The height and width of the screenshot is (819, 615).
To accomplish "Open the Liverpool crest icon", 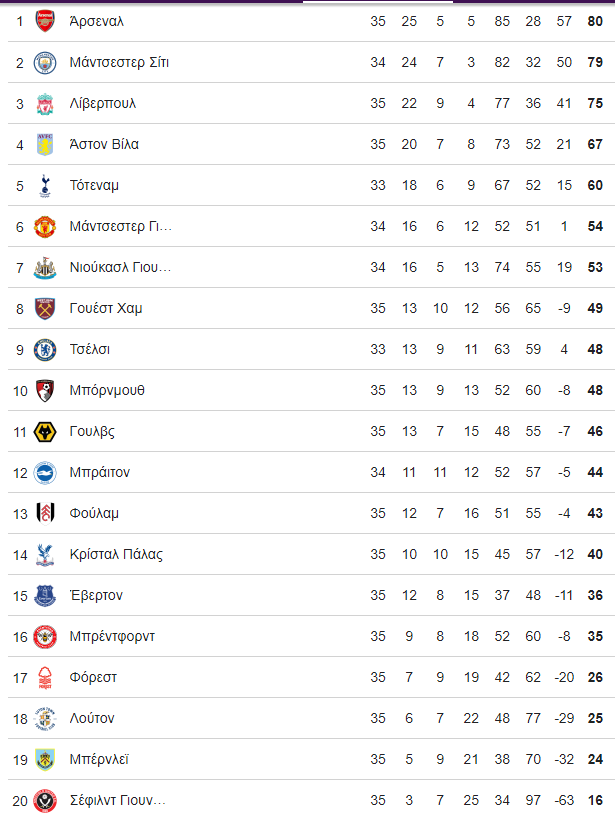I will pos(45,103).
